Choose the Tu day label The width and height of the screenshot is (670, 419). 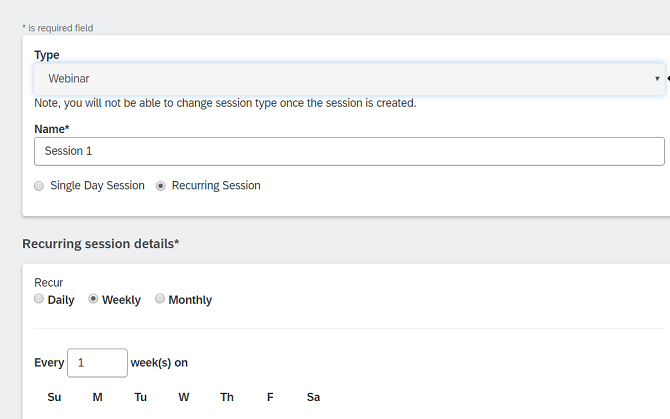click(141, 397)
